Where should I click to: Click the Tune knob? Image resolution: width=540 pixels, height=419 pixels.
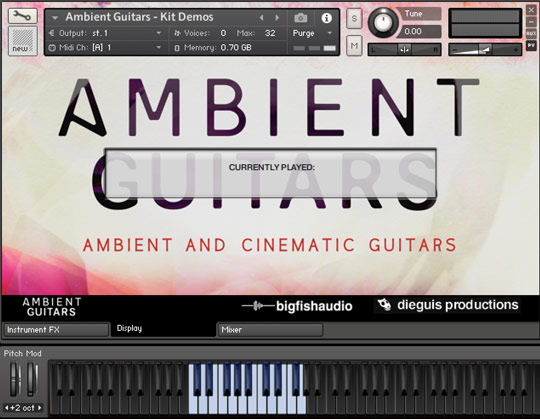pyautogui.click(x=383, y=22)
